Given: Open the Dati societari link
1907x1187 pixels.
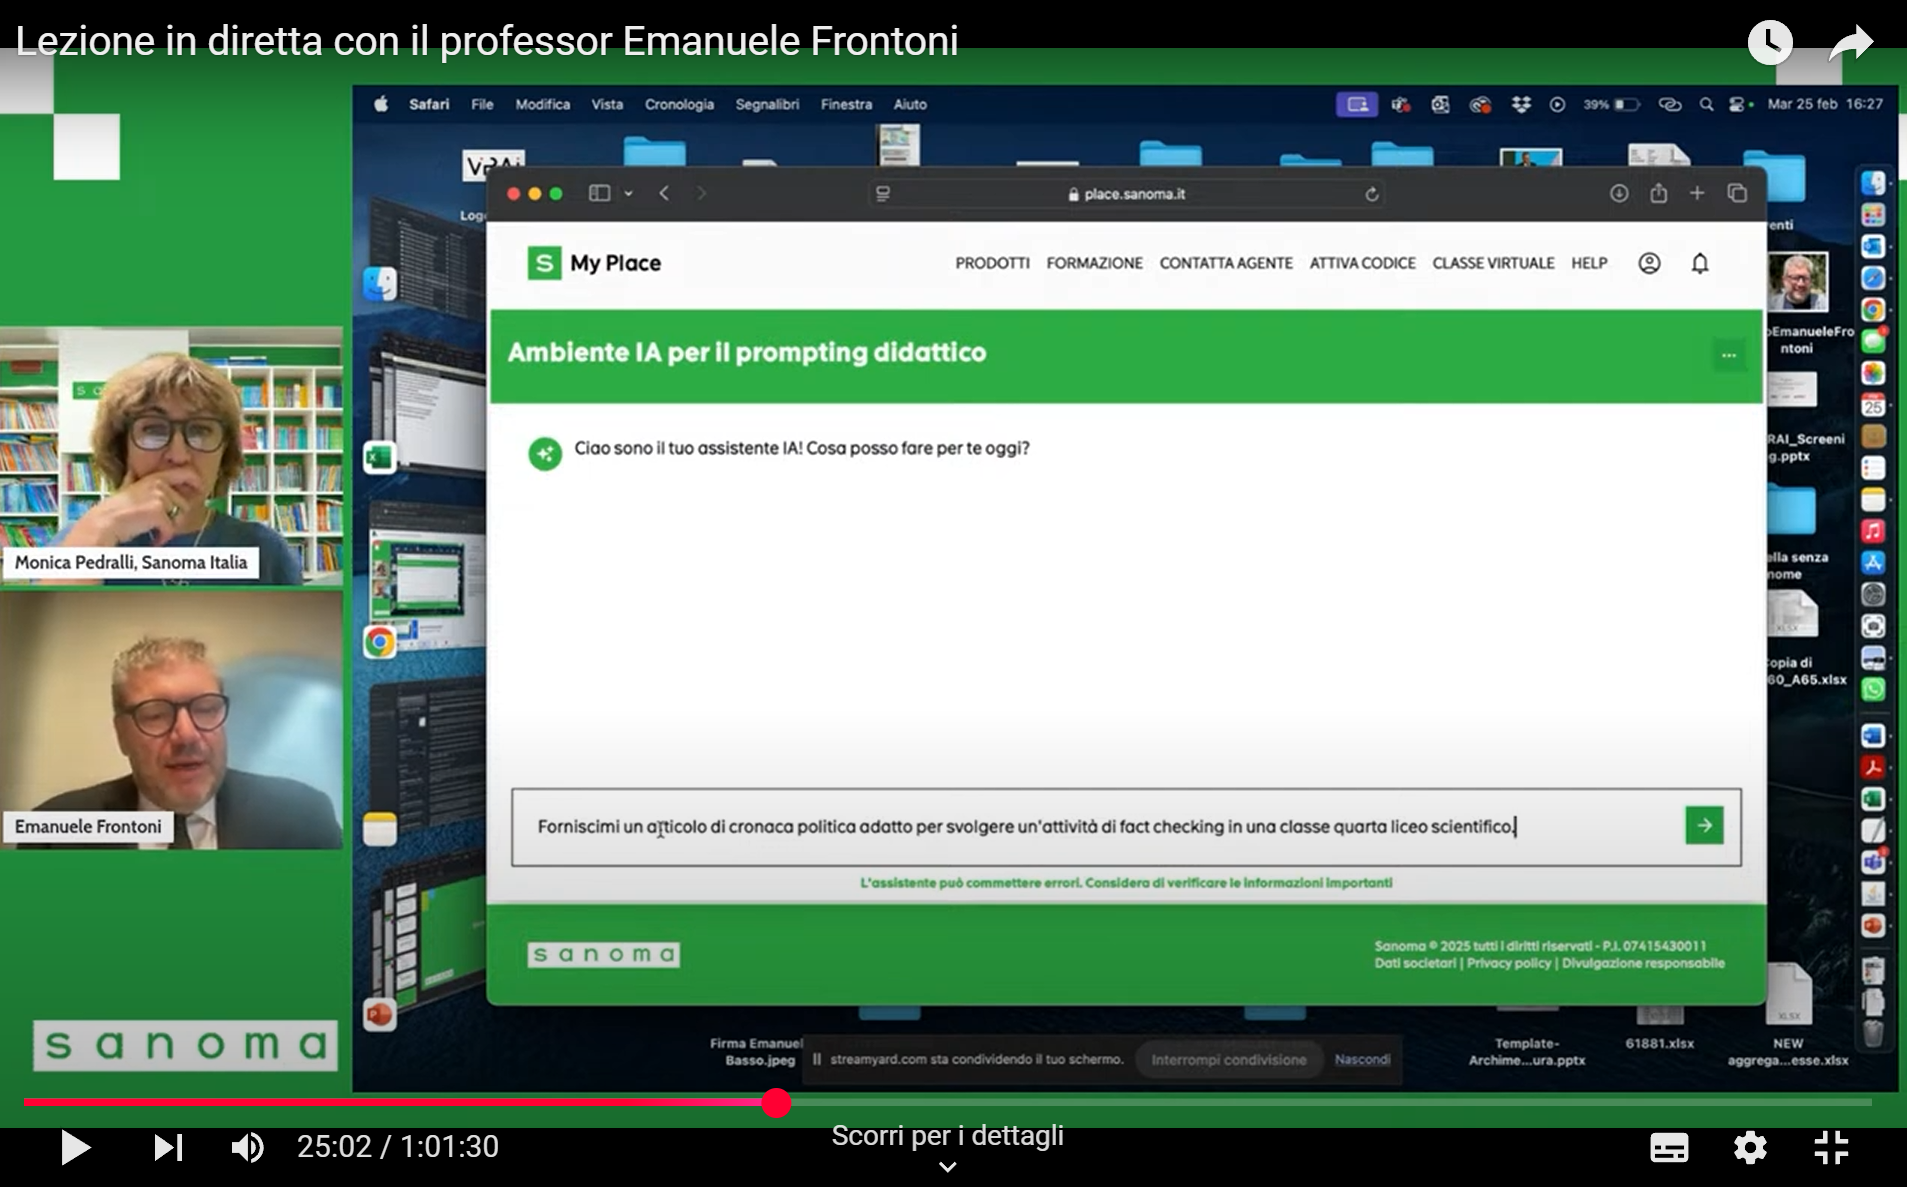Looking at the screenshot, I should [1415, 963].
